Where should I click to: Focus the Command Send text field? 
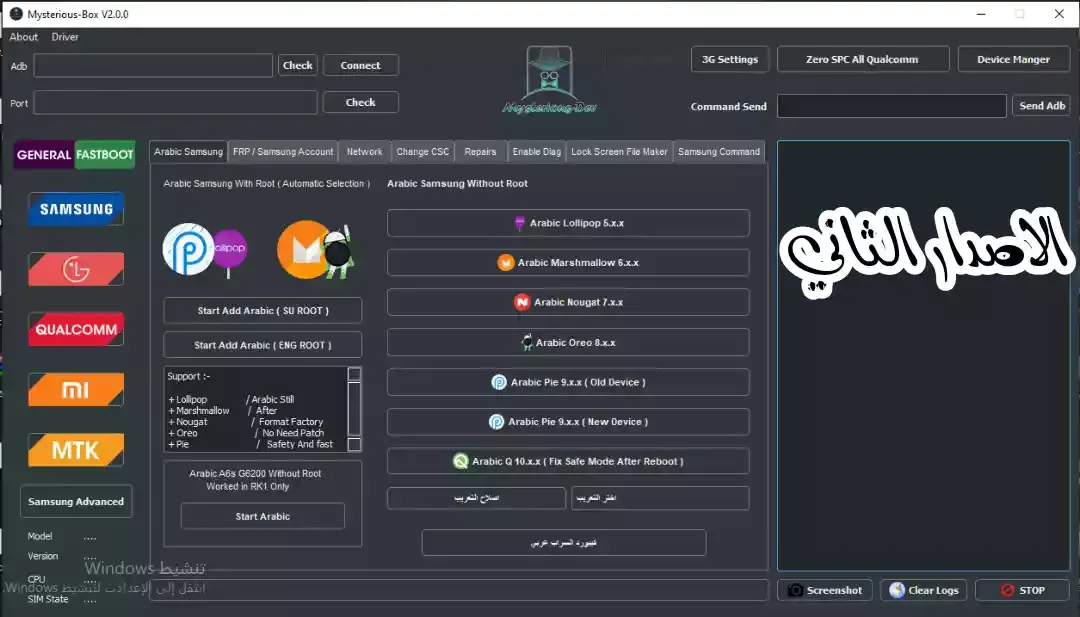(x=891, y=106)
